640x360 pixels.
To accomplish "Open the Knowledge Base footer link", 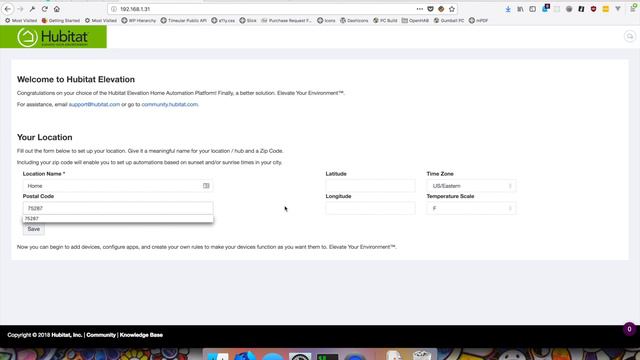I will click(141, 335).
